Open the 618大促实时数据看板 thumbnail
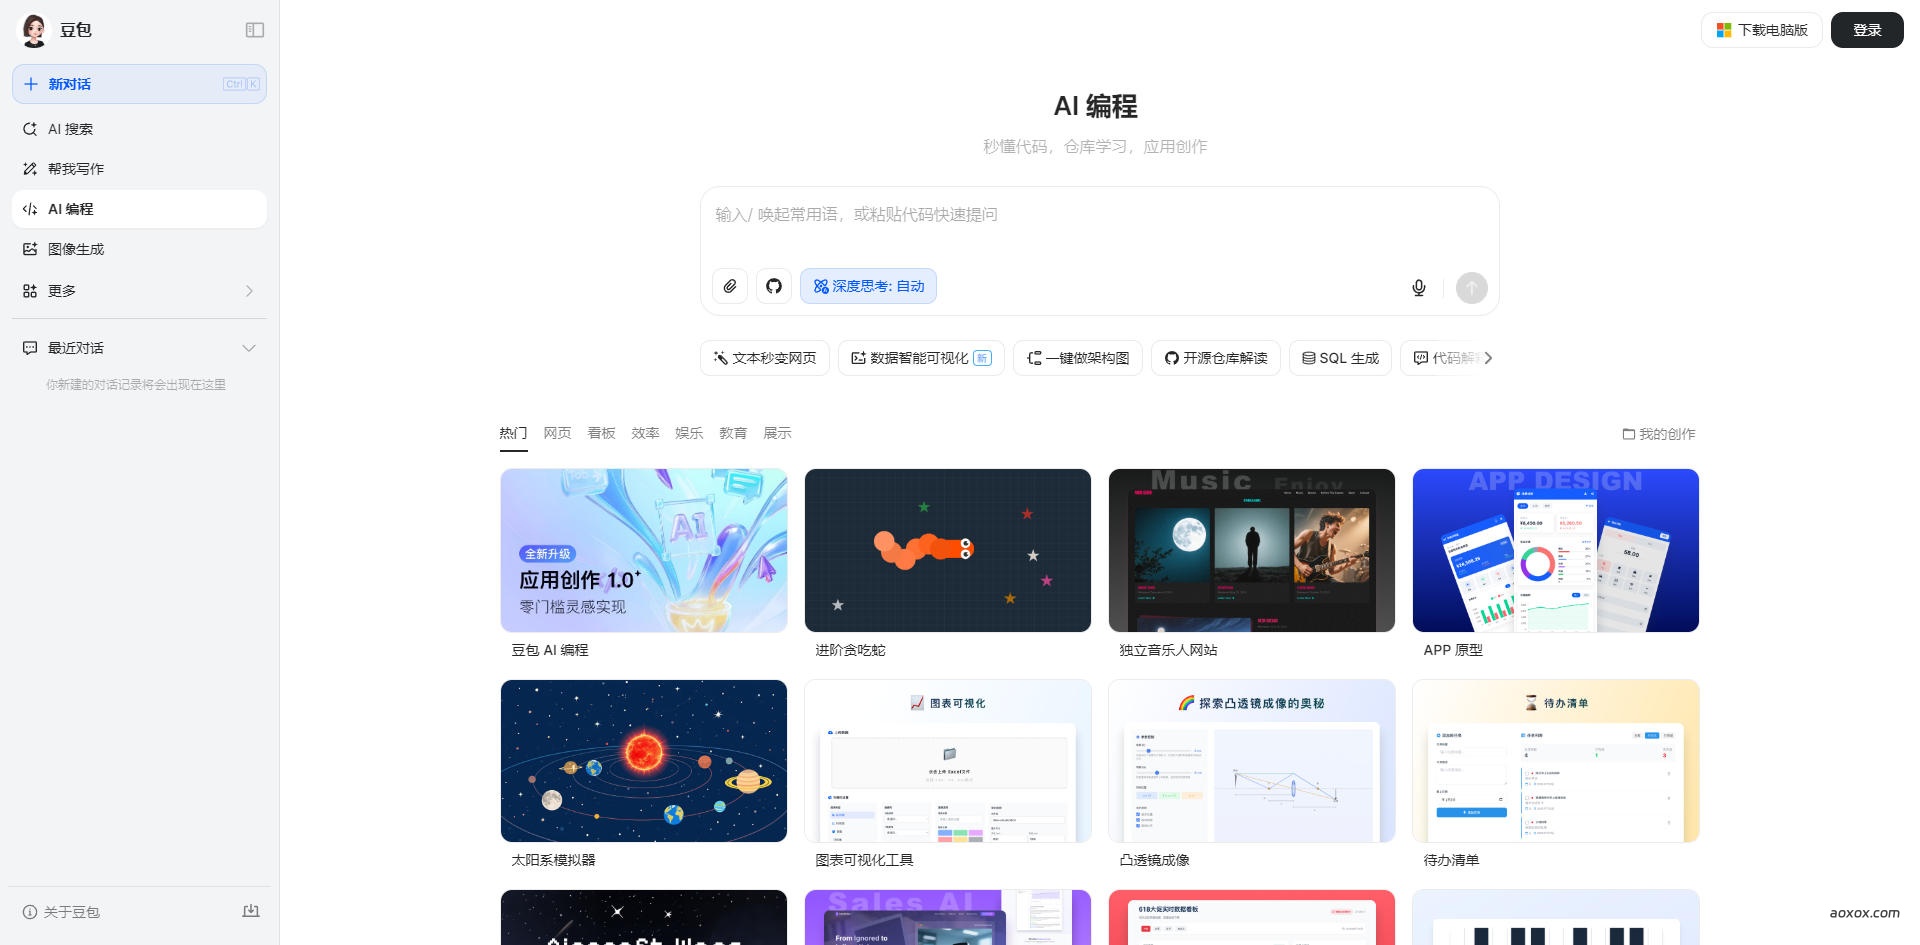The width and height of the screenshot is (1920, 945). [1252, 917]
